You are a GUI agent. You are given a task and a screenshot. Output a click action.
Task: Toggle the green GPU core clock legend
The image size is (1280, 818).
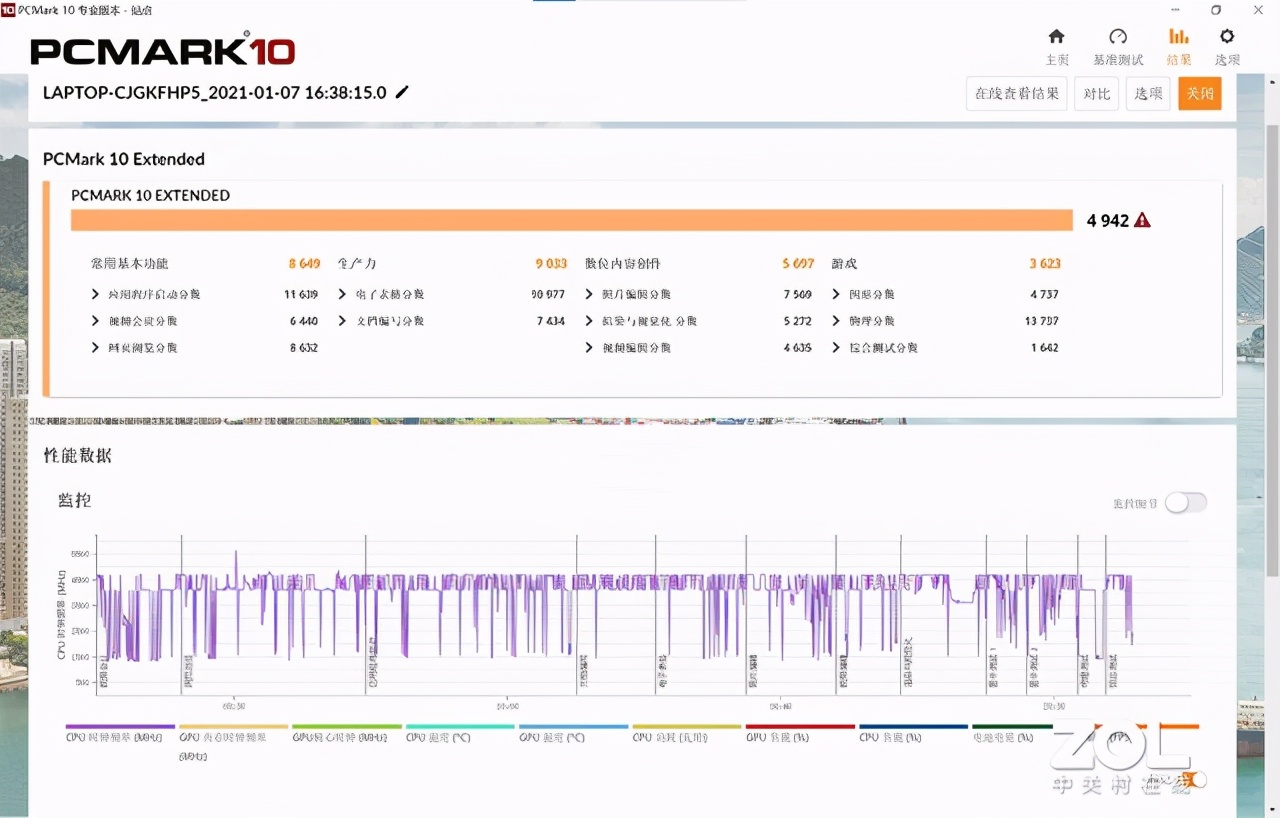click(347, 734)
